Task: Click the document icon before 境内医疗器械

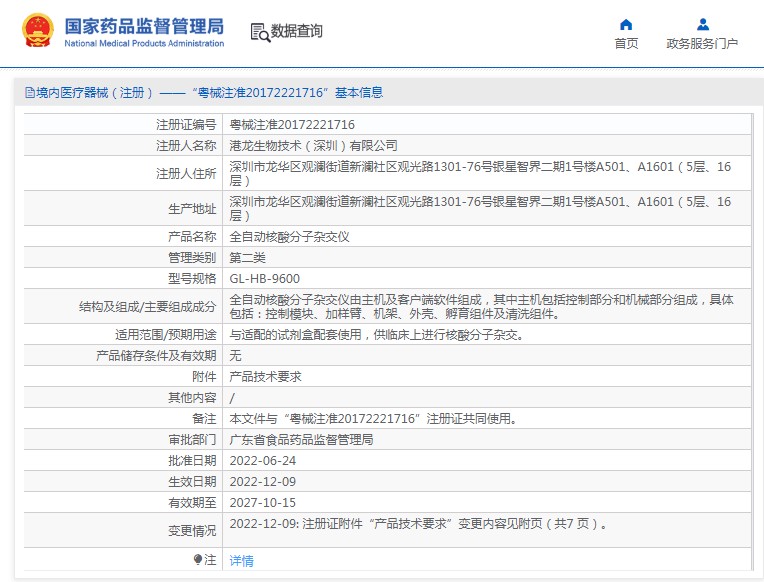Action: (x=29, y=93)
